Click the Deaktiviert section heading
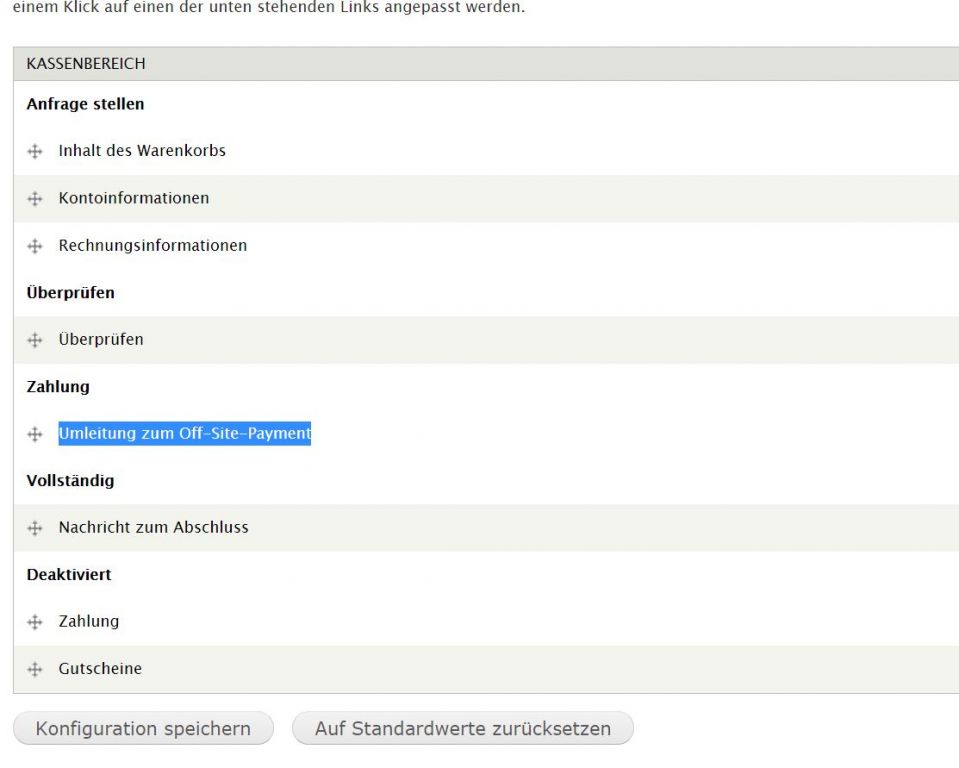 tap(69, 575)
